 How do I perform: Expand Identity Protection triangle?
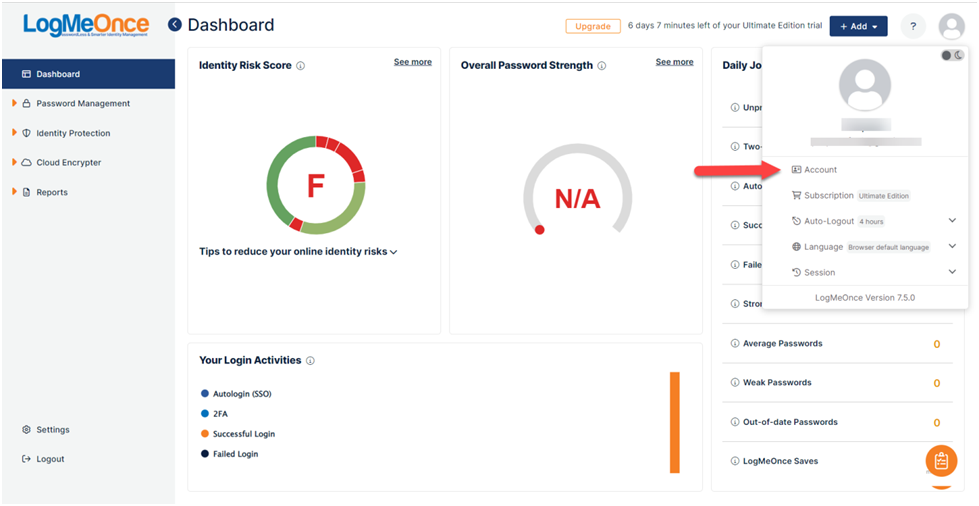(14, 132)
